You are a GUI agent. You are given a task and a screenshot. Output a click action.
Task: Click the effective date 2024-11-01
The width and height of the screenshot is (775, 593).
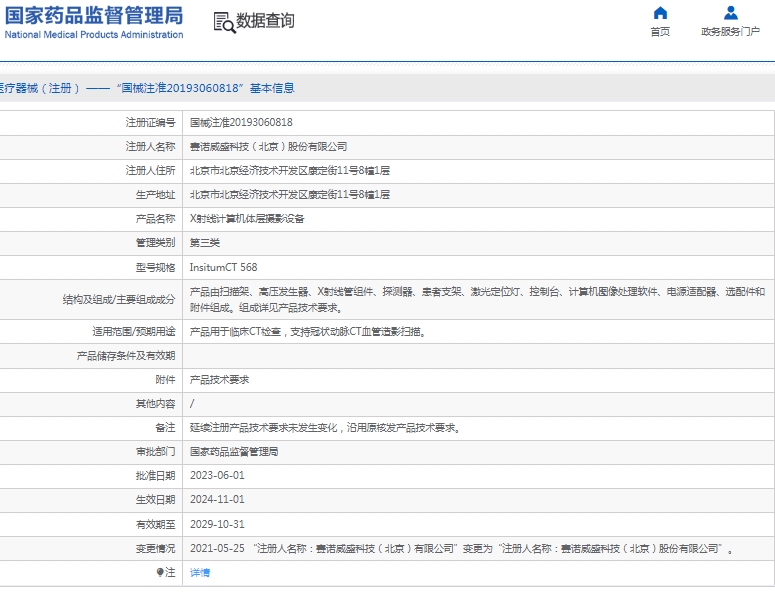(x=217, y=500)
